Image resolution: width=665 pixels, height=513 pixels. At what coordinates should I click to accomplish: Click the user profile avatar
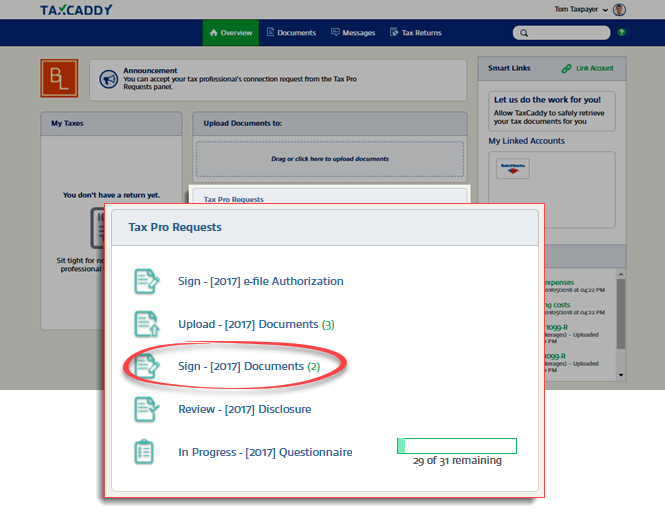click(620, 9)
